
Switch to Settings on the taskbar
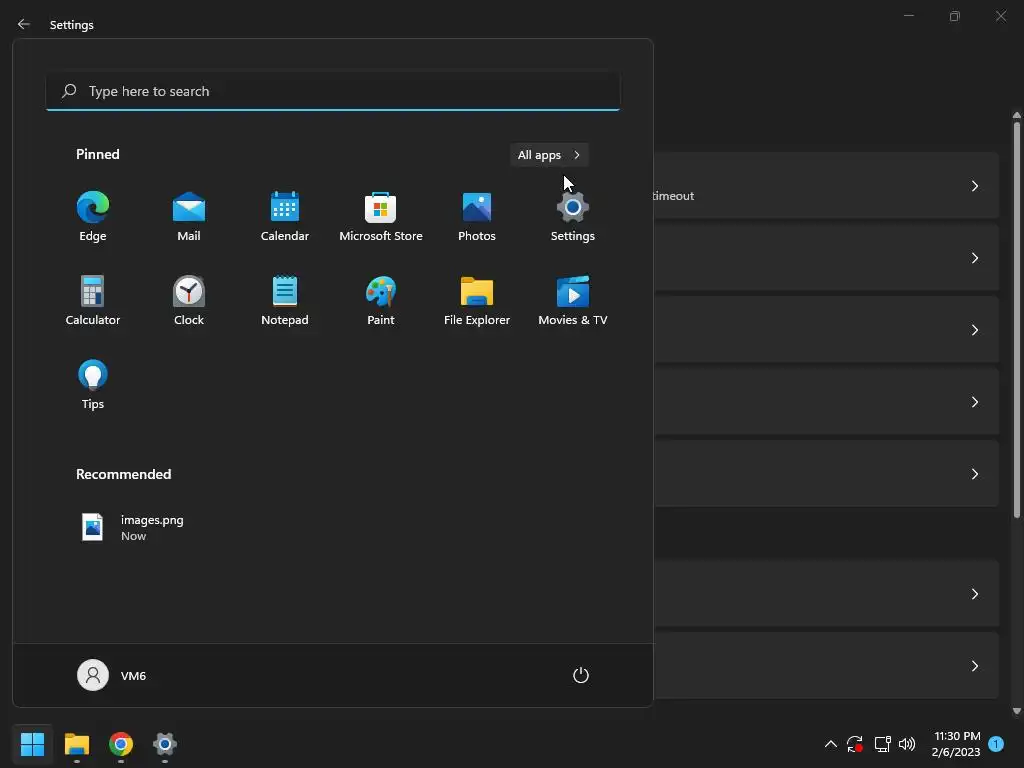click(165, 744)
